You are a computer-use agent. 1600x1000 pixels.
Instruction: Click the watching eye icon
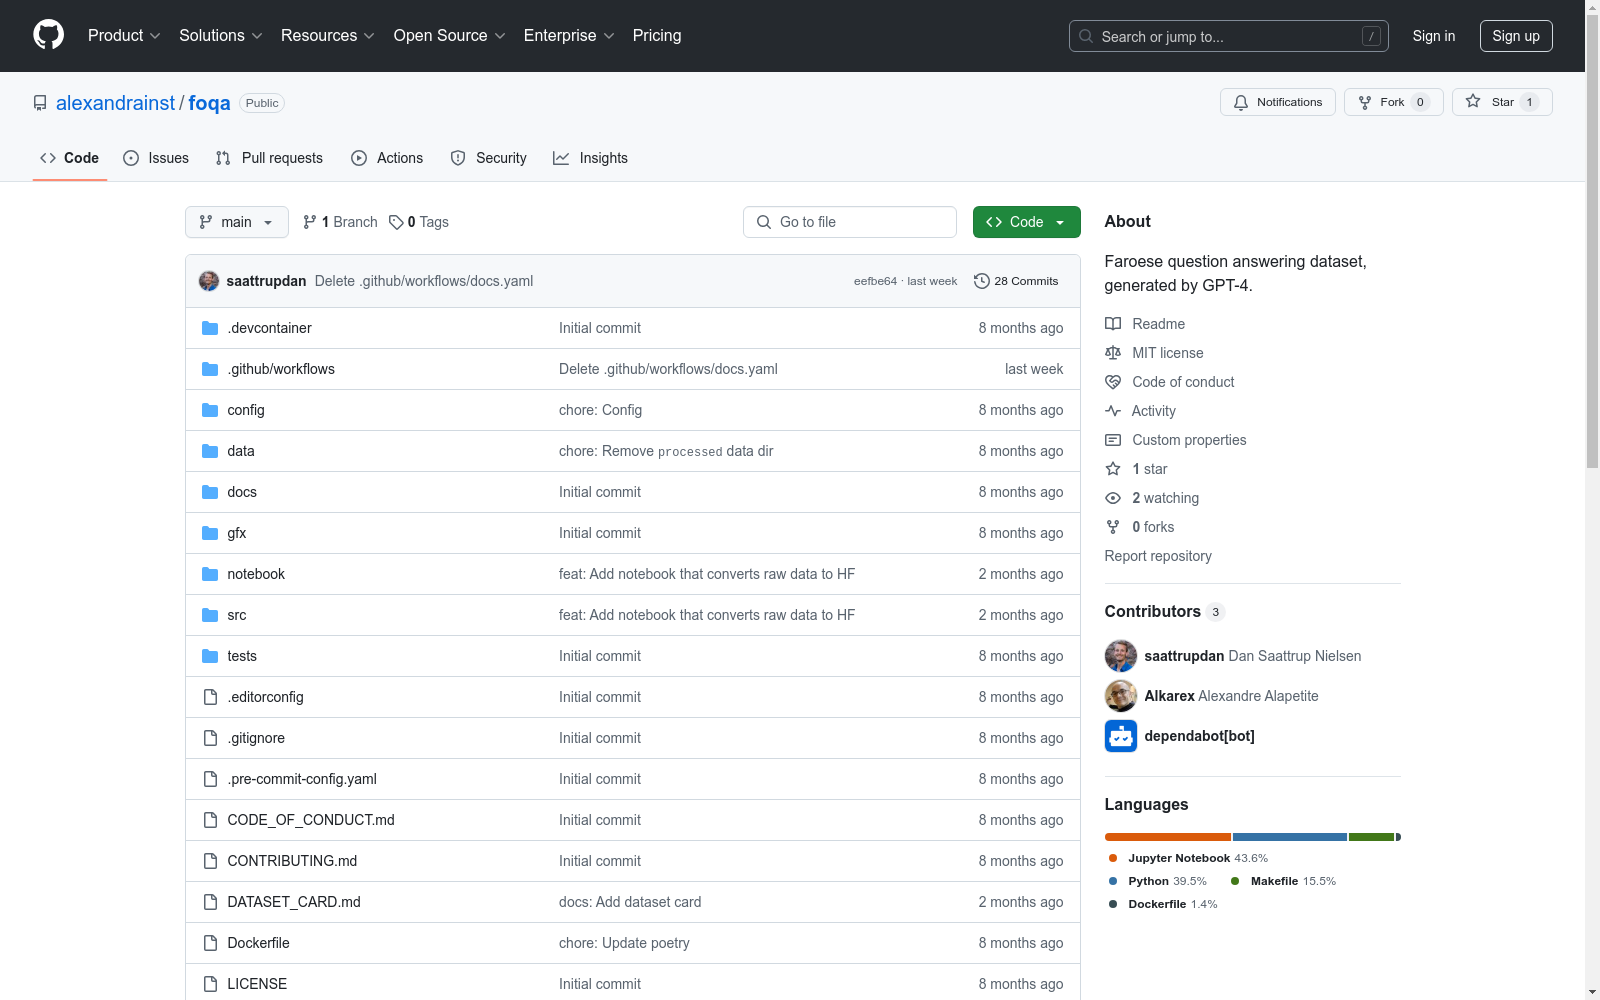click(1113, 498)
